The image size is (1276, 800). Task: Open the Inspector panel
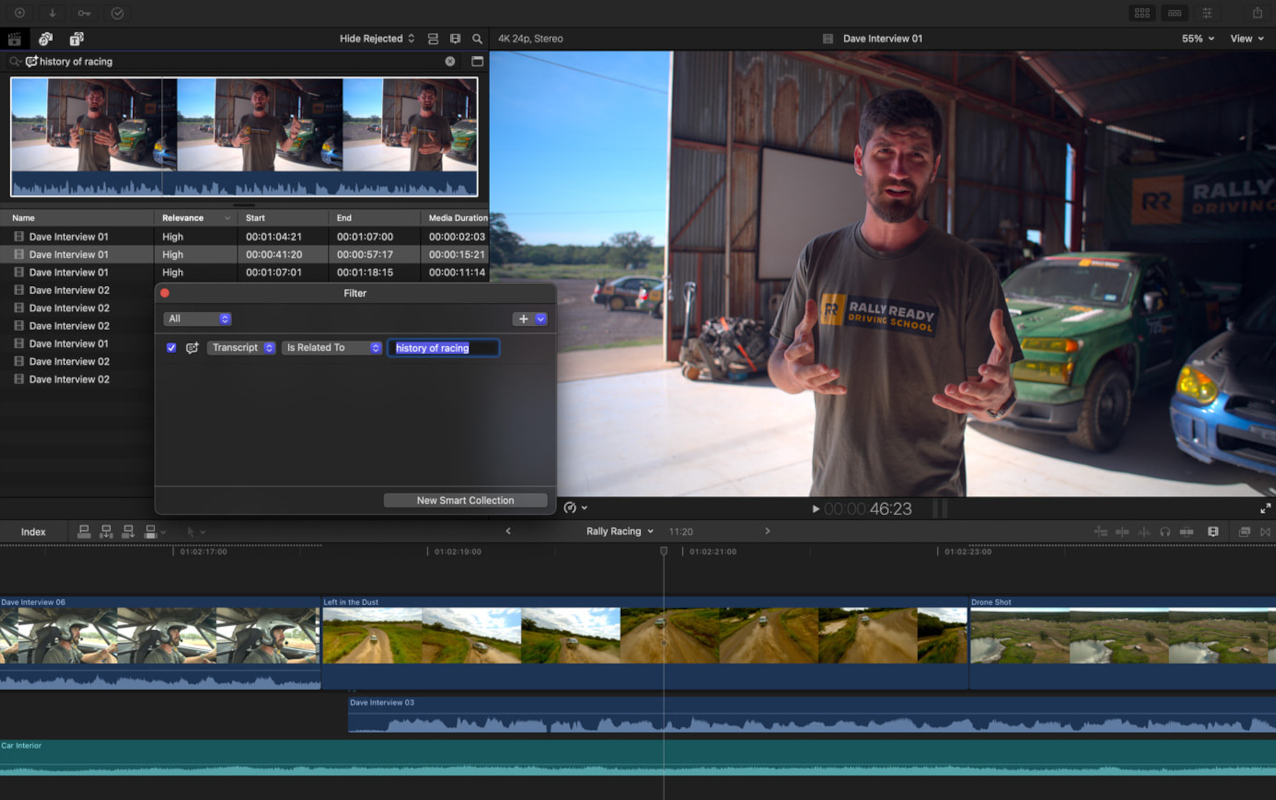pos(1208,13)
